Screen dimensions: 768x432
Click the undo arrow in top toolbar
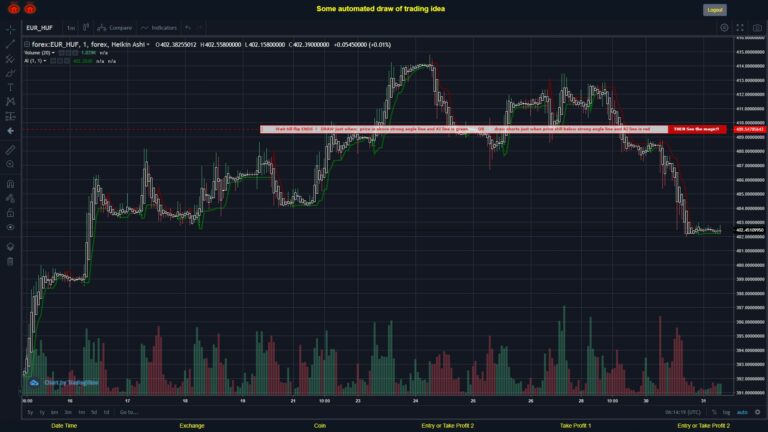pos(188,27)
